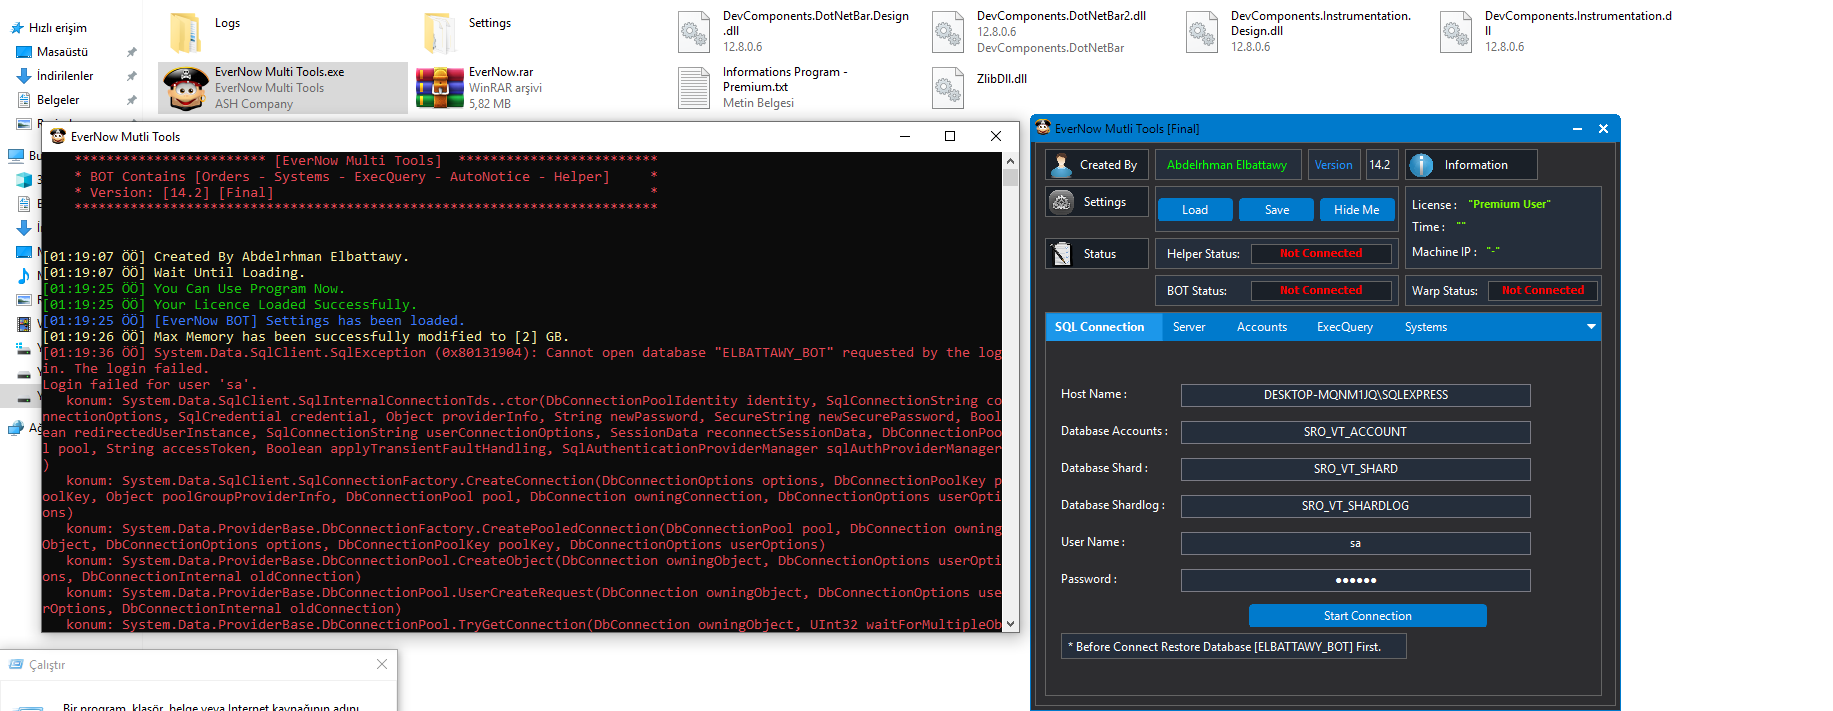Click the blue Information icon
The width and height of the screenshot is (1833, 711).
pyautogui.click(x=1421, y=165)
